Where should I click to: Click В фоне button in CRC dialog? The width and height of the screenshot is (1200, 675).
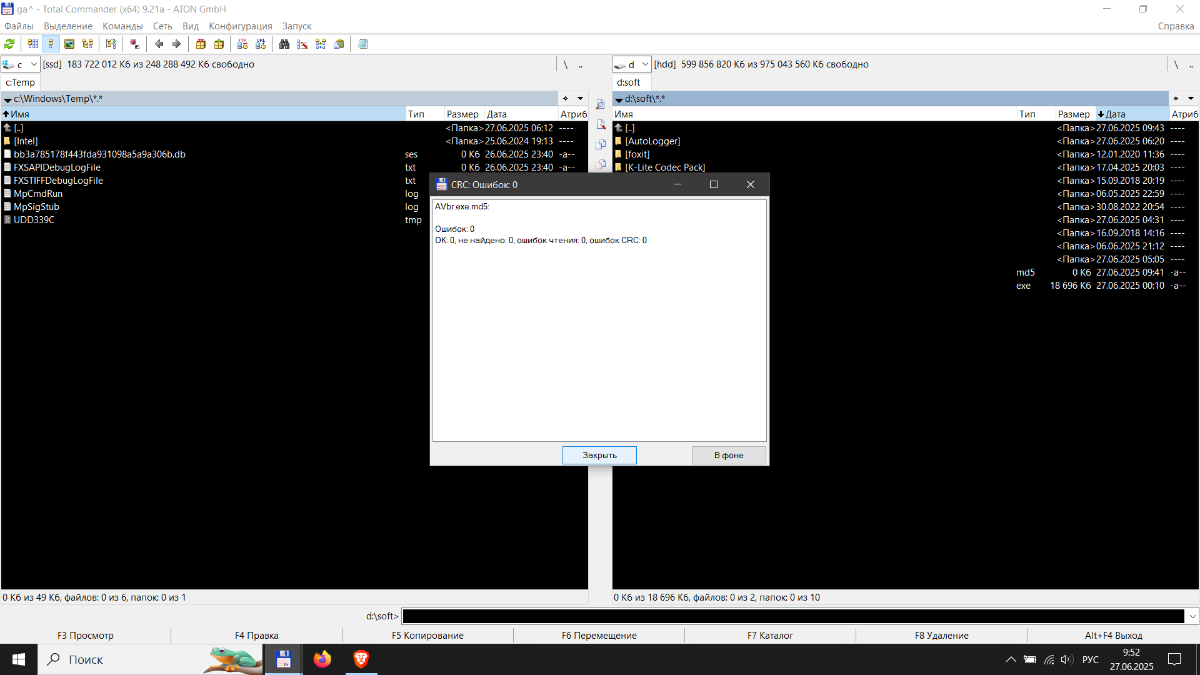[729, 455]
